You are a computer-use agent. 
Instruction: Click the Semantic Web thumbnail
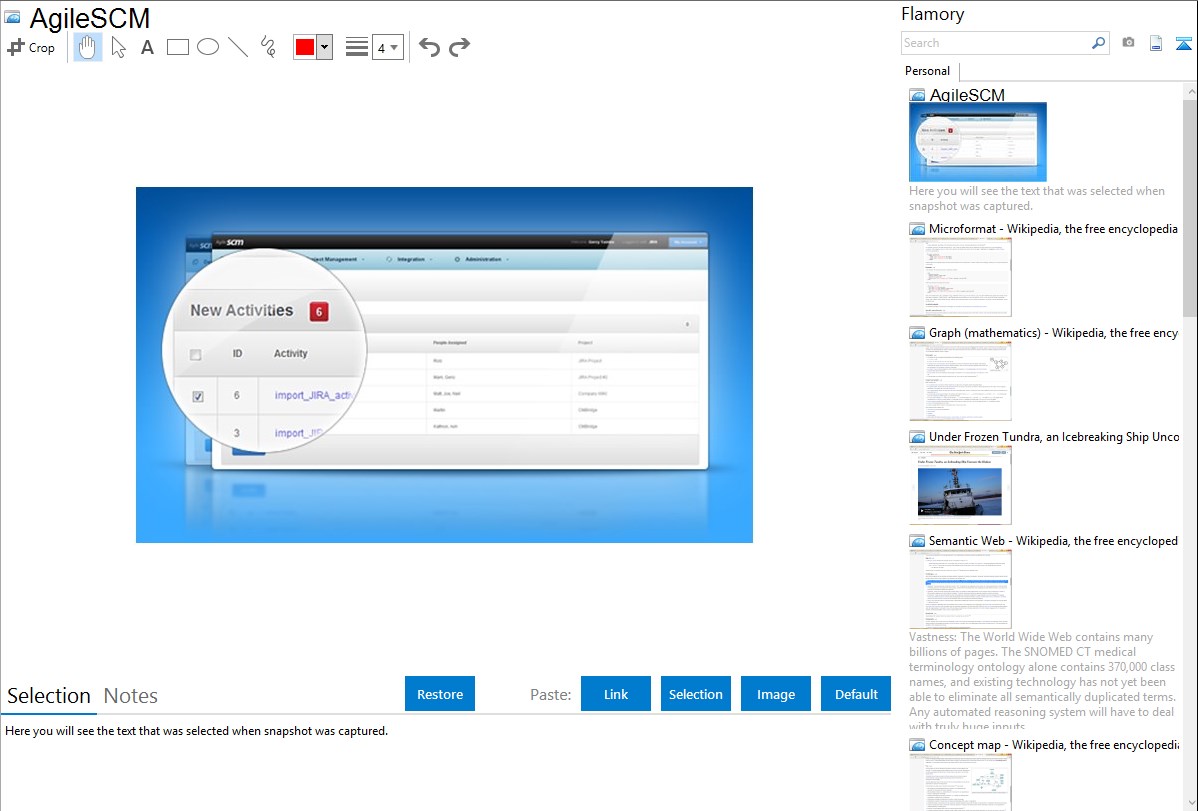960,589
